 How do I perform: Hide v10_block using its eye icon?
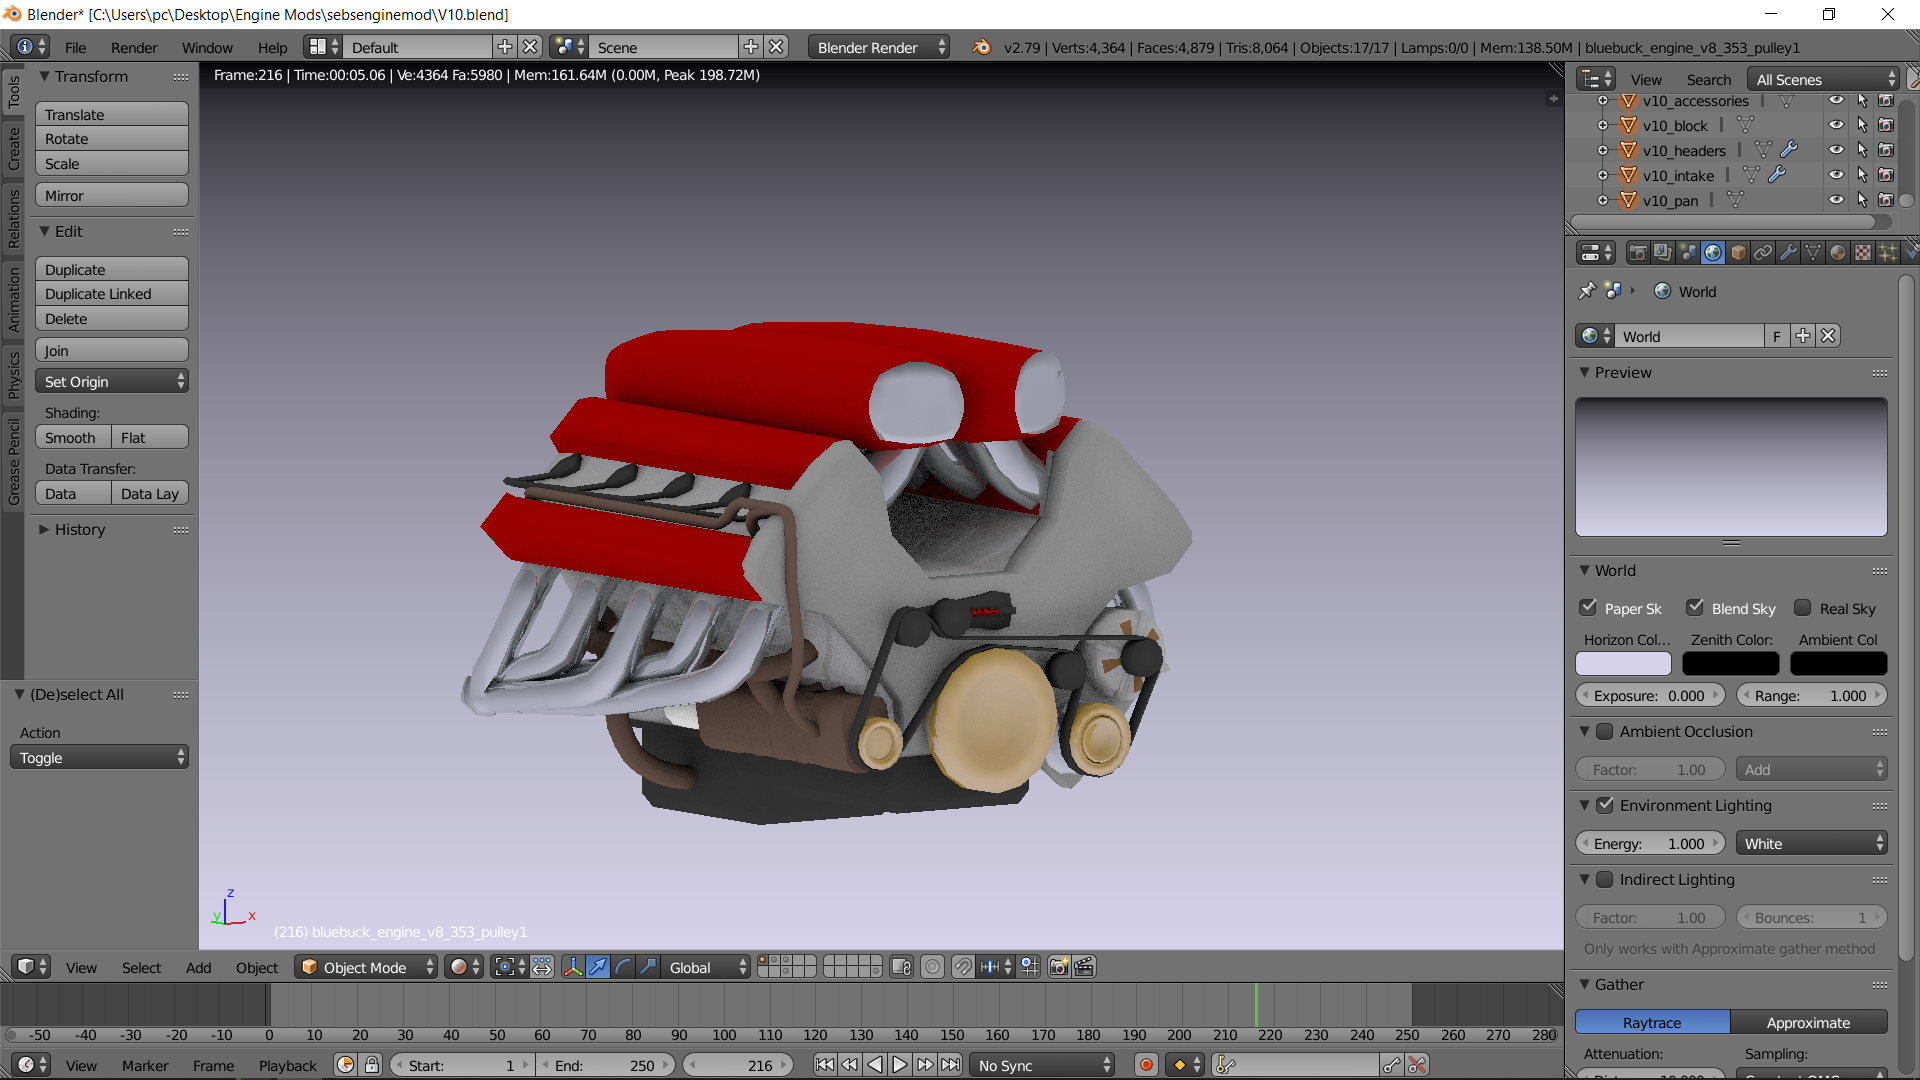pyautogui.click(x=1836, y=125)
